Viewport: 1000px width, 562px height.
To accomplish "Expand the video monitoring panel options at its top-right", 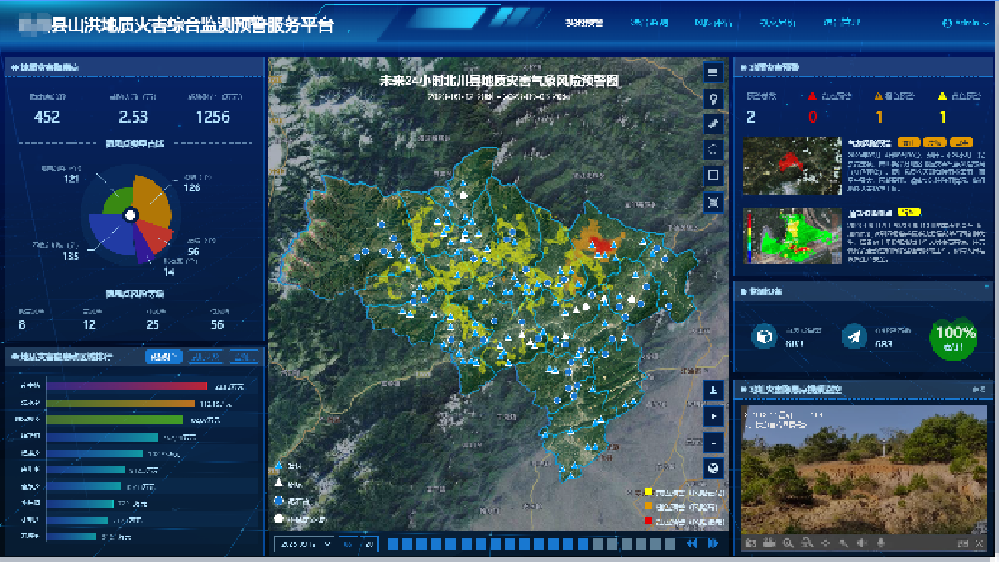I will pyautogui.click(x=977, y=388).
